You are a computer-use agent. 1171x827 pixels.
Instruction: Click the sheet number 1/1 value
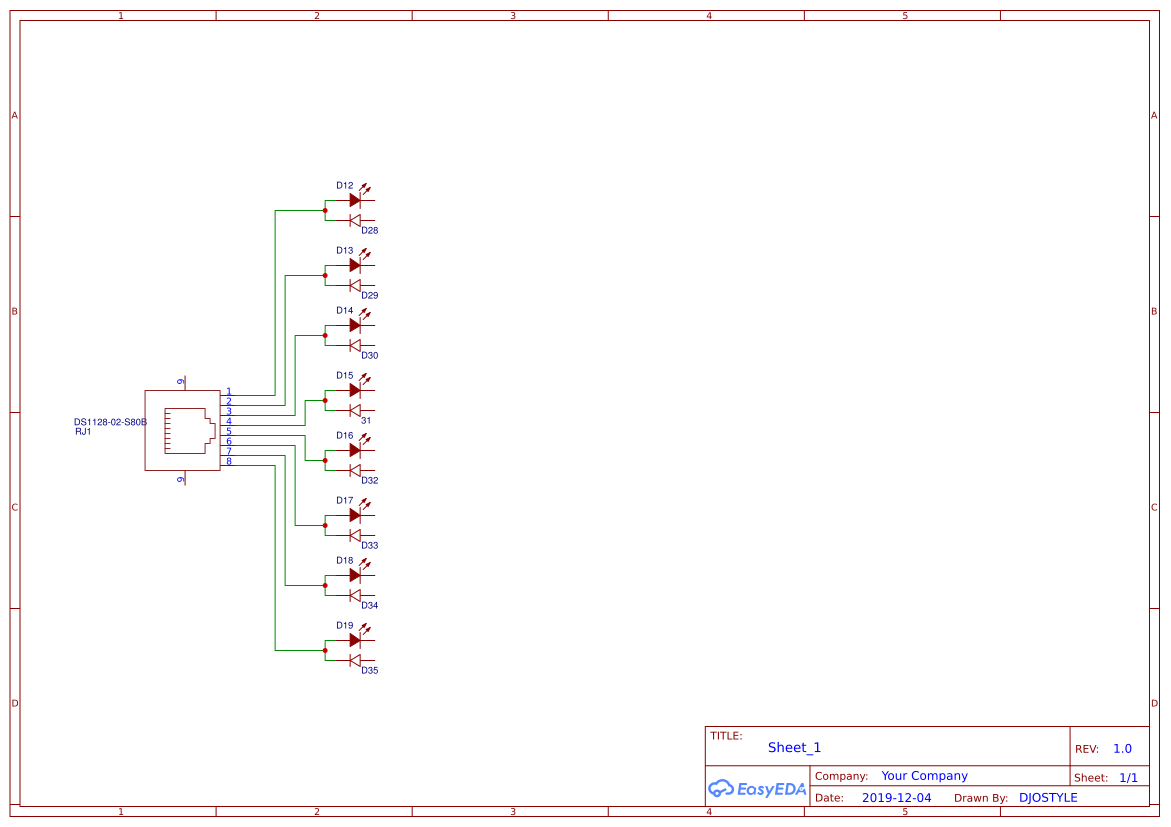[x=1128, y=778]
